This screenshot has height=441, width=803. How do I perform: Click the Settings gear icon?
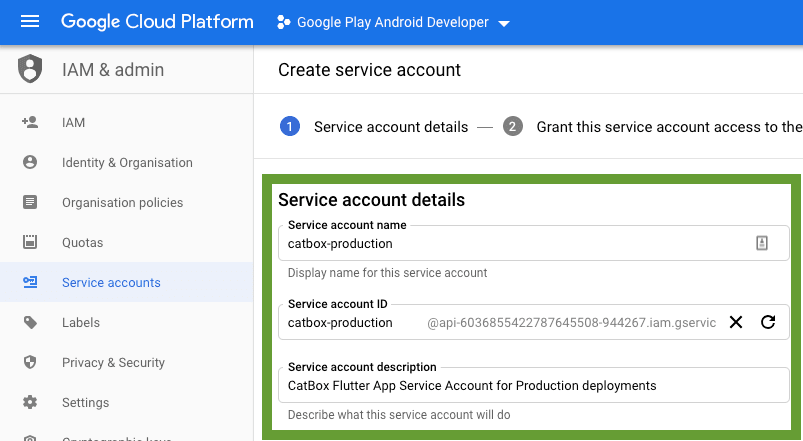pos(30,402)
